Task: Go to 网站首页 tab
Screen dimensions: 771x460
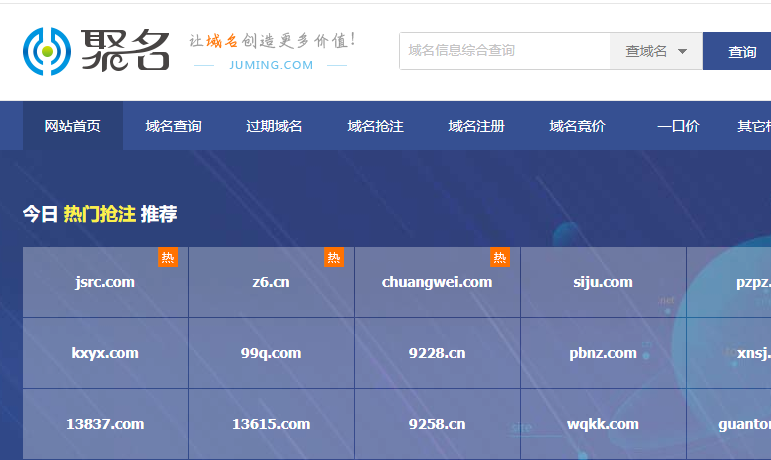Action: (73, 126)
